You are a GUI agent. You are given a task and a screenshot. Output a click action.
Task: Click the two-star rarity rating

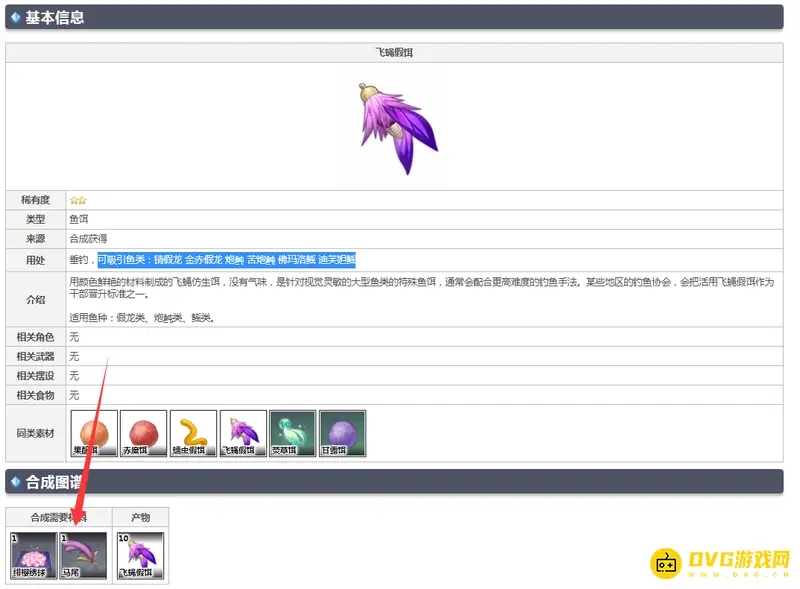(x=77, y=200)
